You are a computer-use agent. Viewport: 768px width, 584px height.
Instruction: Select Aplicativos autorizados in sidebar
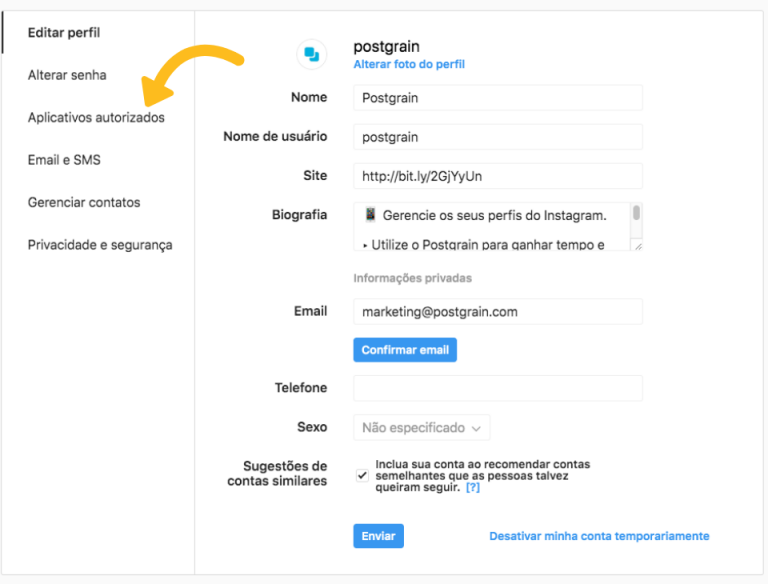(x=96, y=118)
